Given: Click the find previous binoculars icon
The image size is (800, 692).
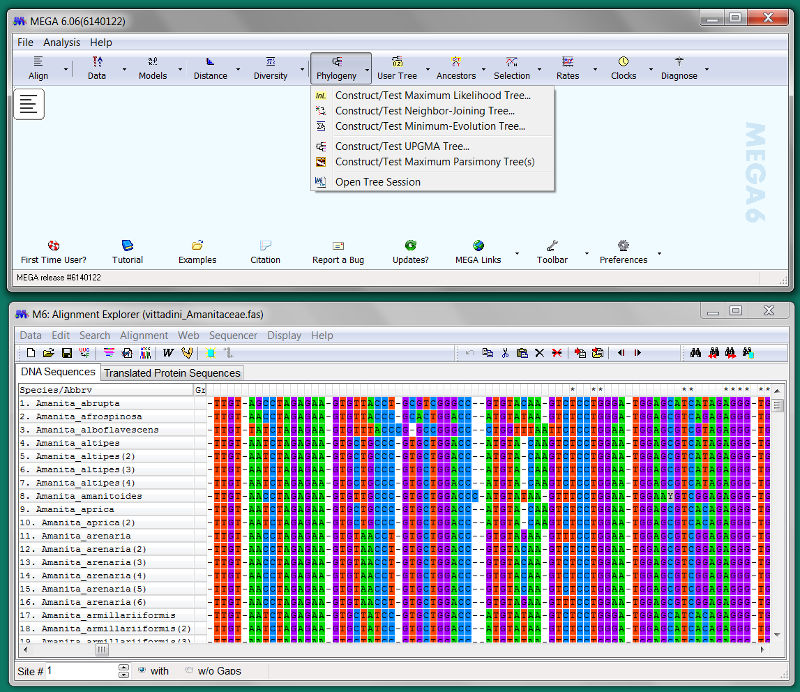Looking at the screenshot, I should point(713,353).
